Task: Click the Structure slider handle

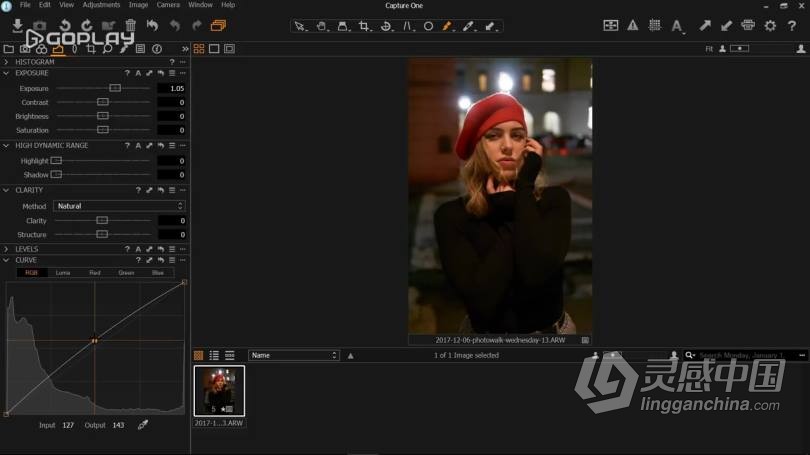Action: pos(102,234)
